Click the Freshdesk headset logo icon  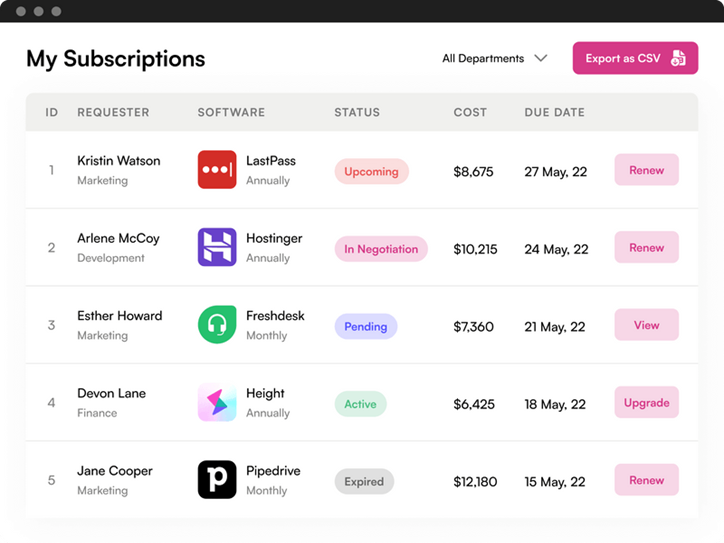[x=217, y=325]
